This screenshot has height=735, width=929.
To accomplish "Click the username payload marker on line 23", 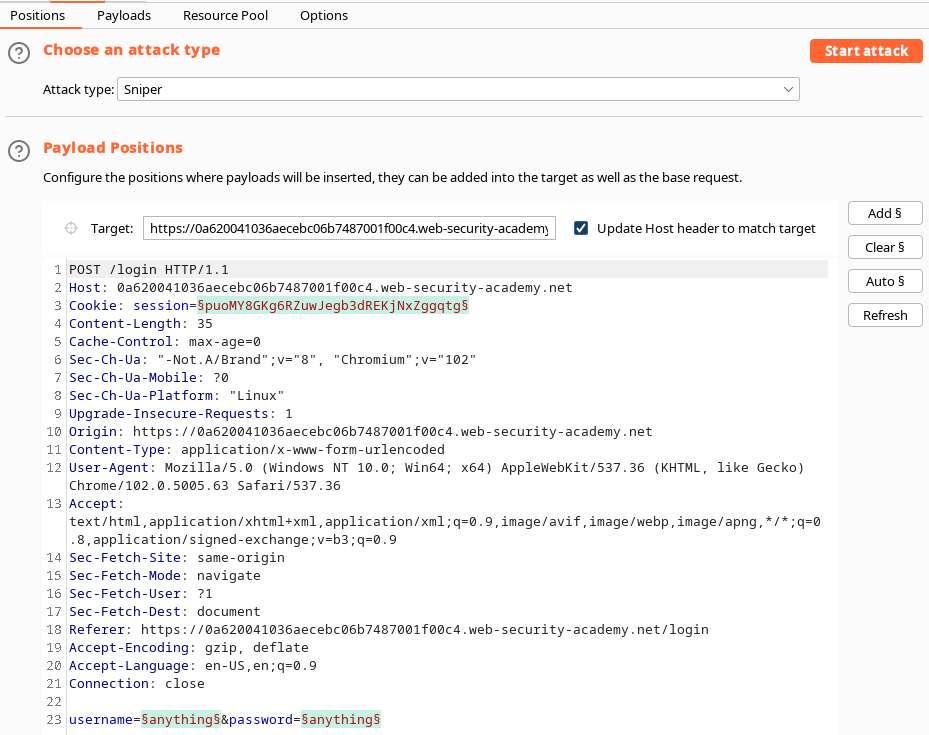I will pyautogui.click(x=180, y=719).
